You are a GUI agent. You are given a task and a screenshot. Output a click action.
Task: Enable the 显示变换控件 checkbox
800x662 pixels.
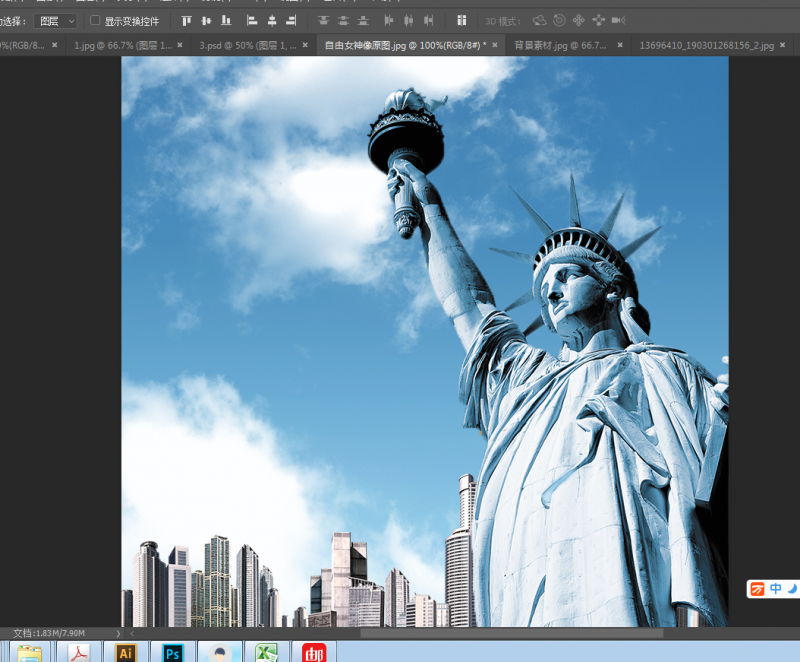(x=95, y=20)
